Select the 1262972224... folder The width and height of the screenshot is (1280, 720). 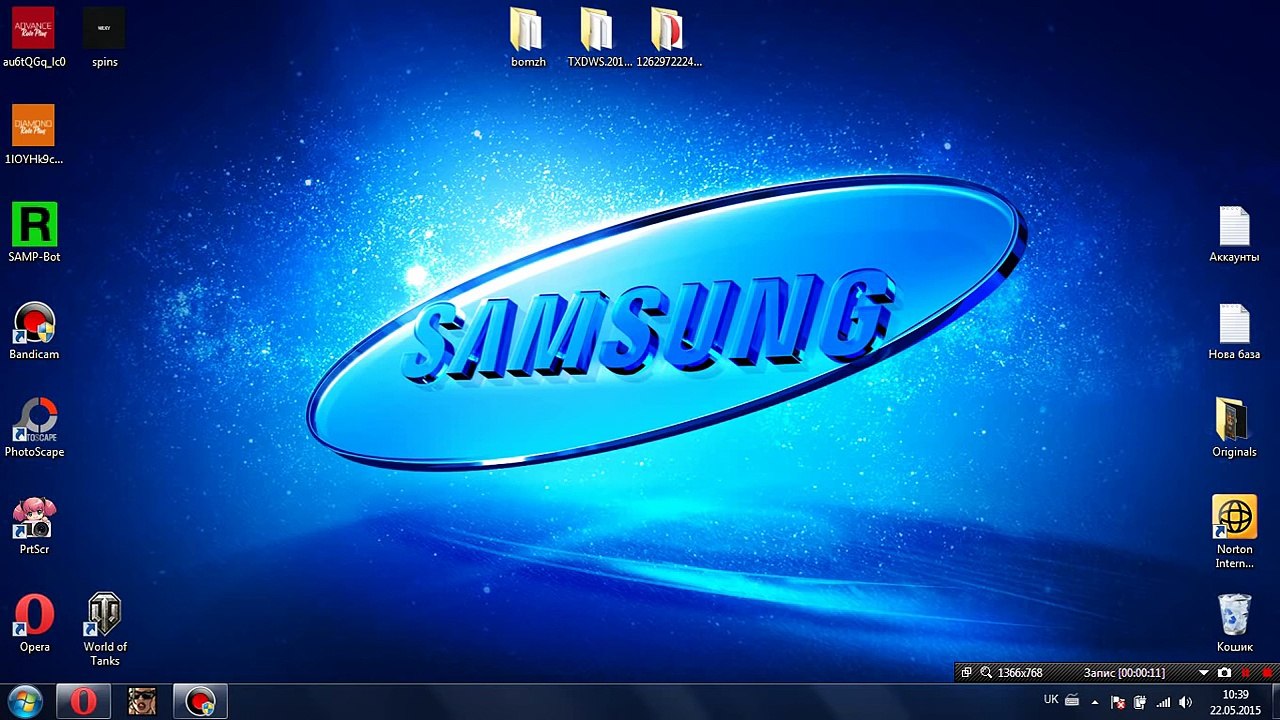(669, 37)
